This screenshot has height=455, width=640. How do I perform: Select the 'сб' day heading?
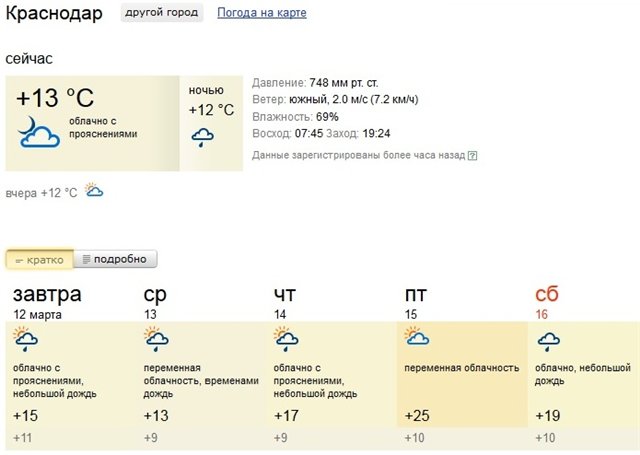(547, 294)
